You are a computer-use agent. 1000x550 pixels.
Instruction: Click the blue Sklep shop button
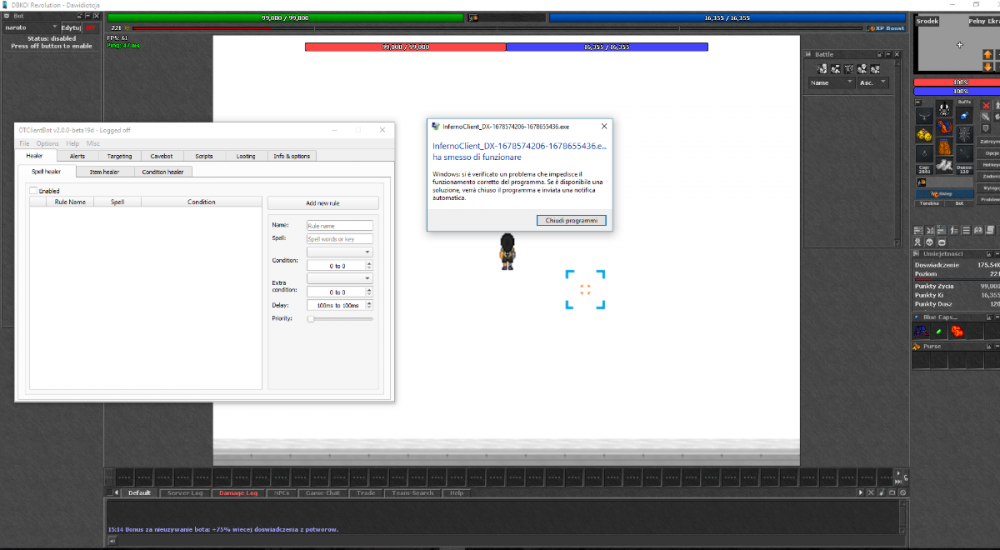[944, 193]
